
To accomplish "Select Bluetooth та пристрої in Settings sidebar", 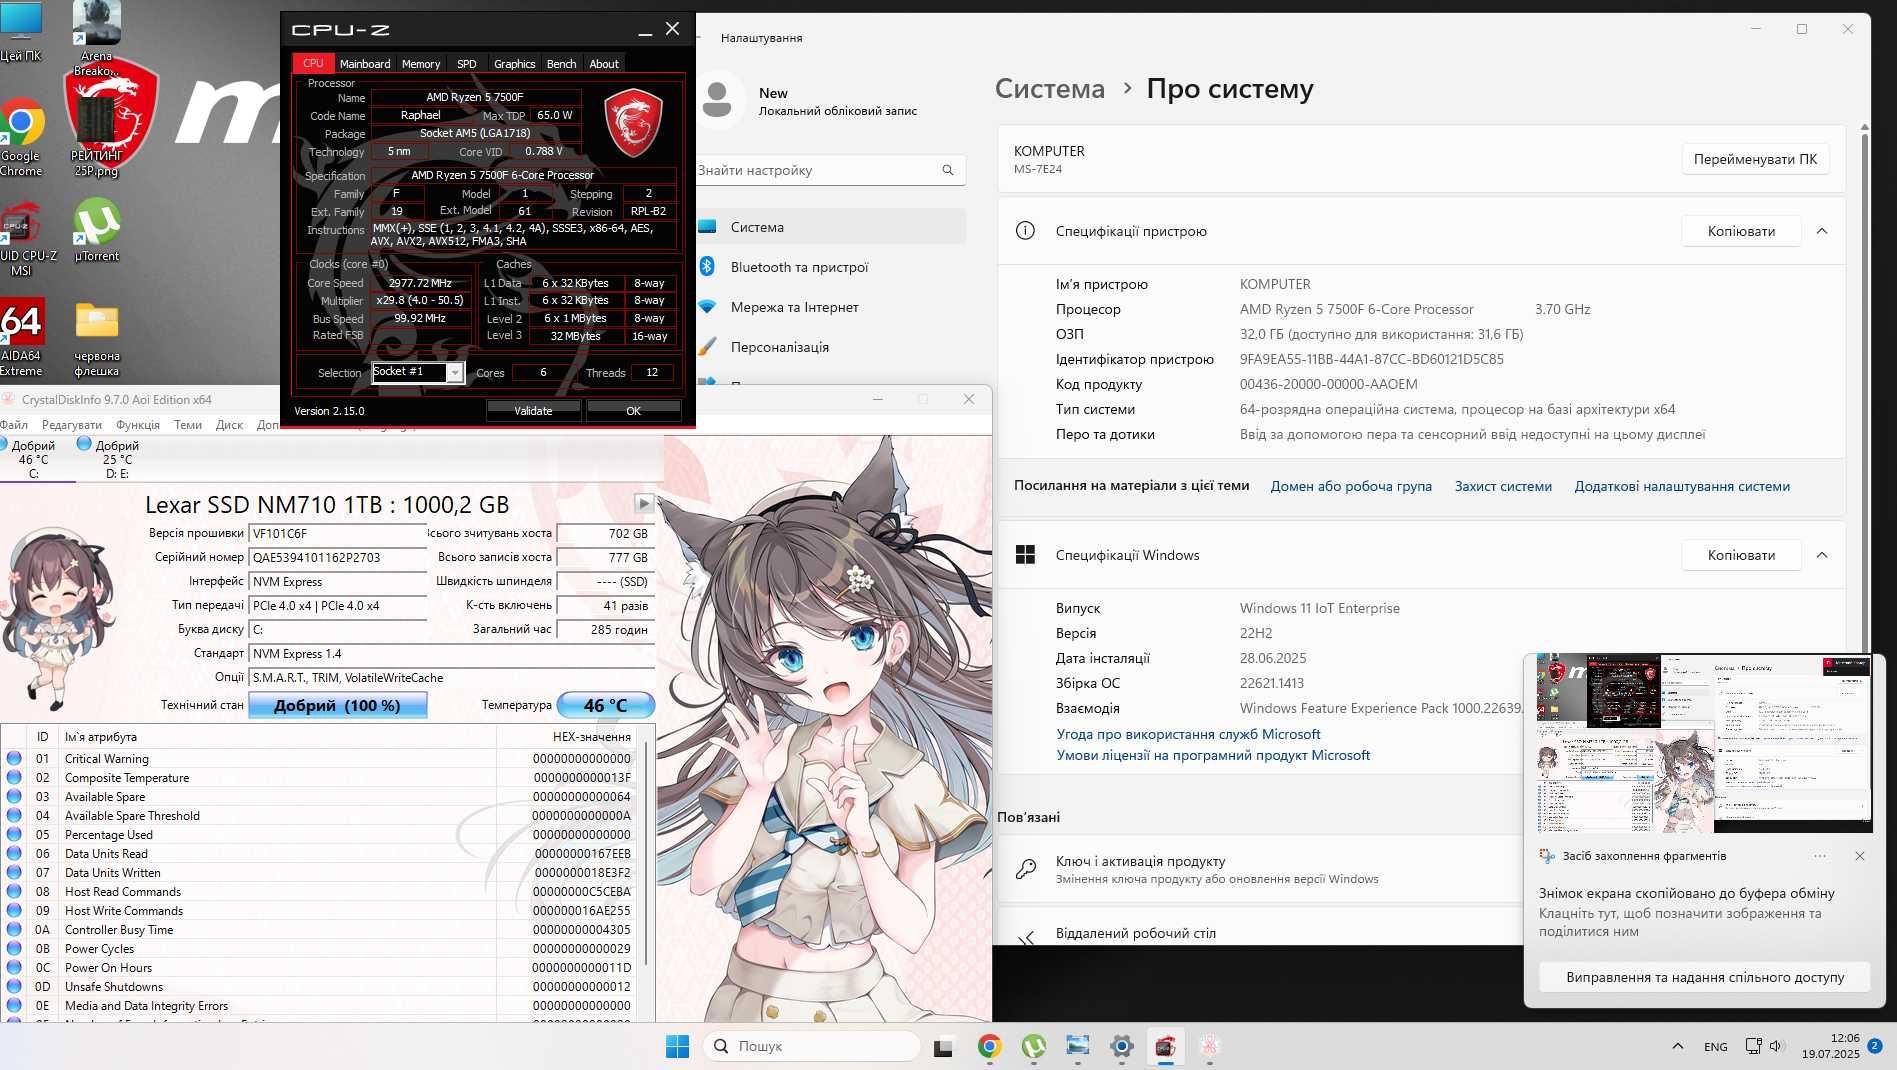I will (x=831, y=267).
